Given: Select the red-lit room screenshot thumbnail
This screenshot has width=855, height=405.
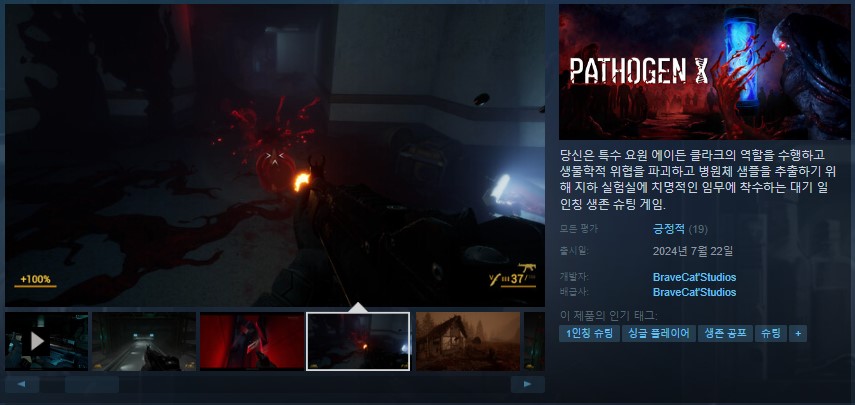Looking at the screenshot, I should point(251,341).
